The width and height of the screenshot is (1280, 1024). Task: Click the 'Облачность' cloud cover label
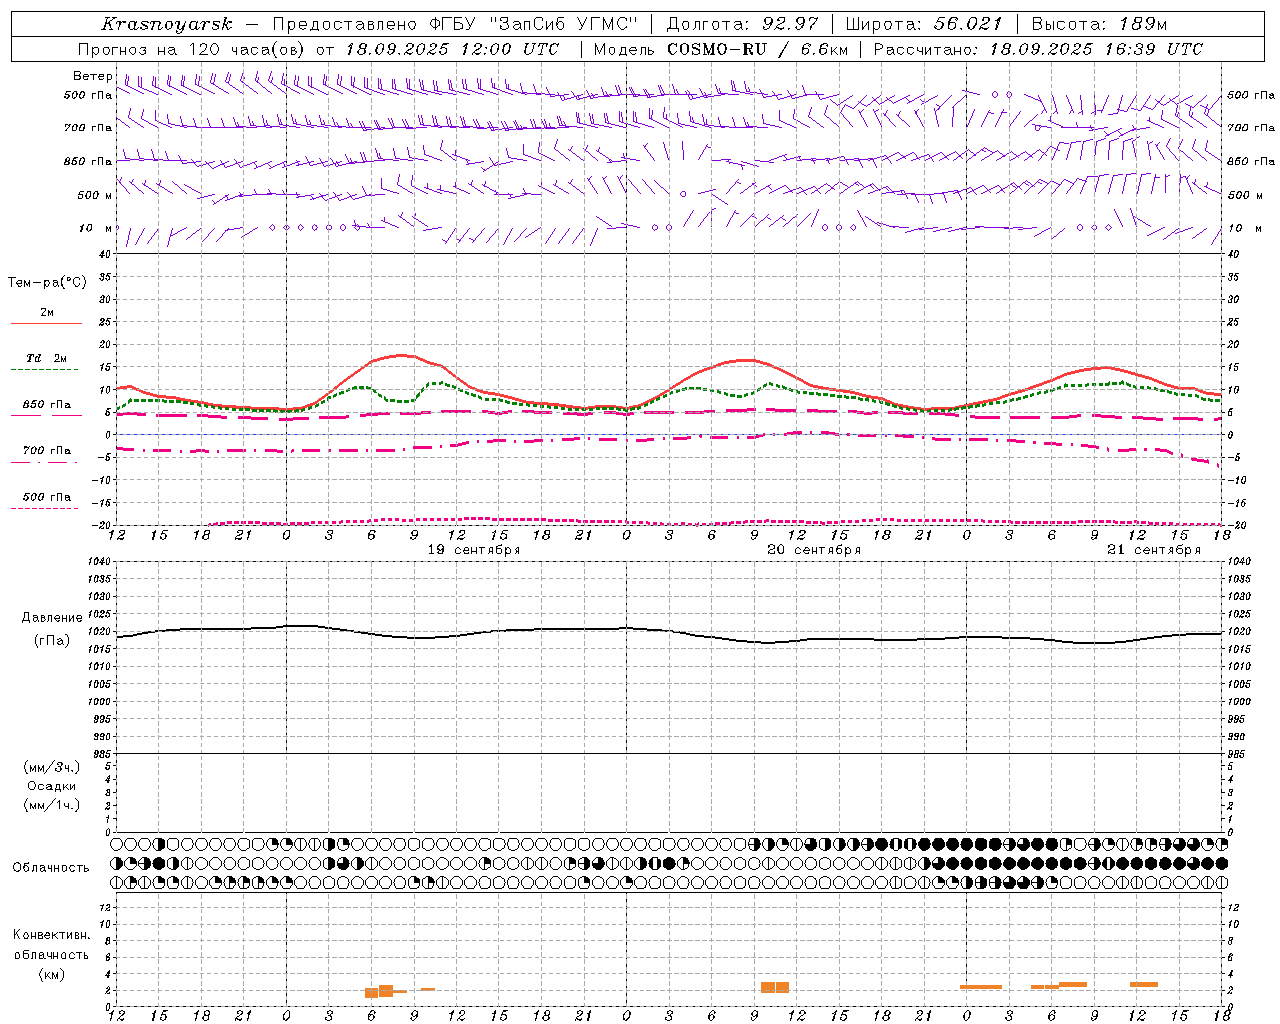tap(51, 868)
